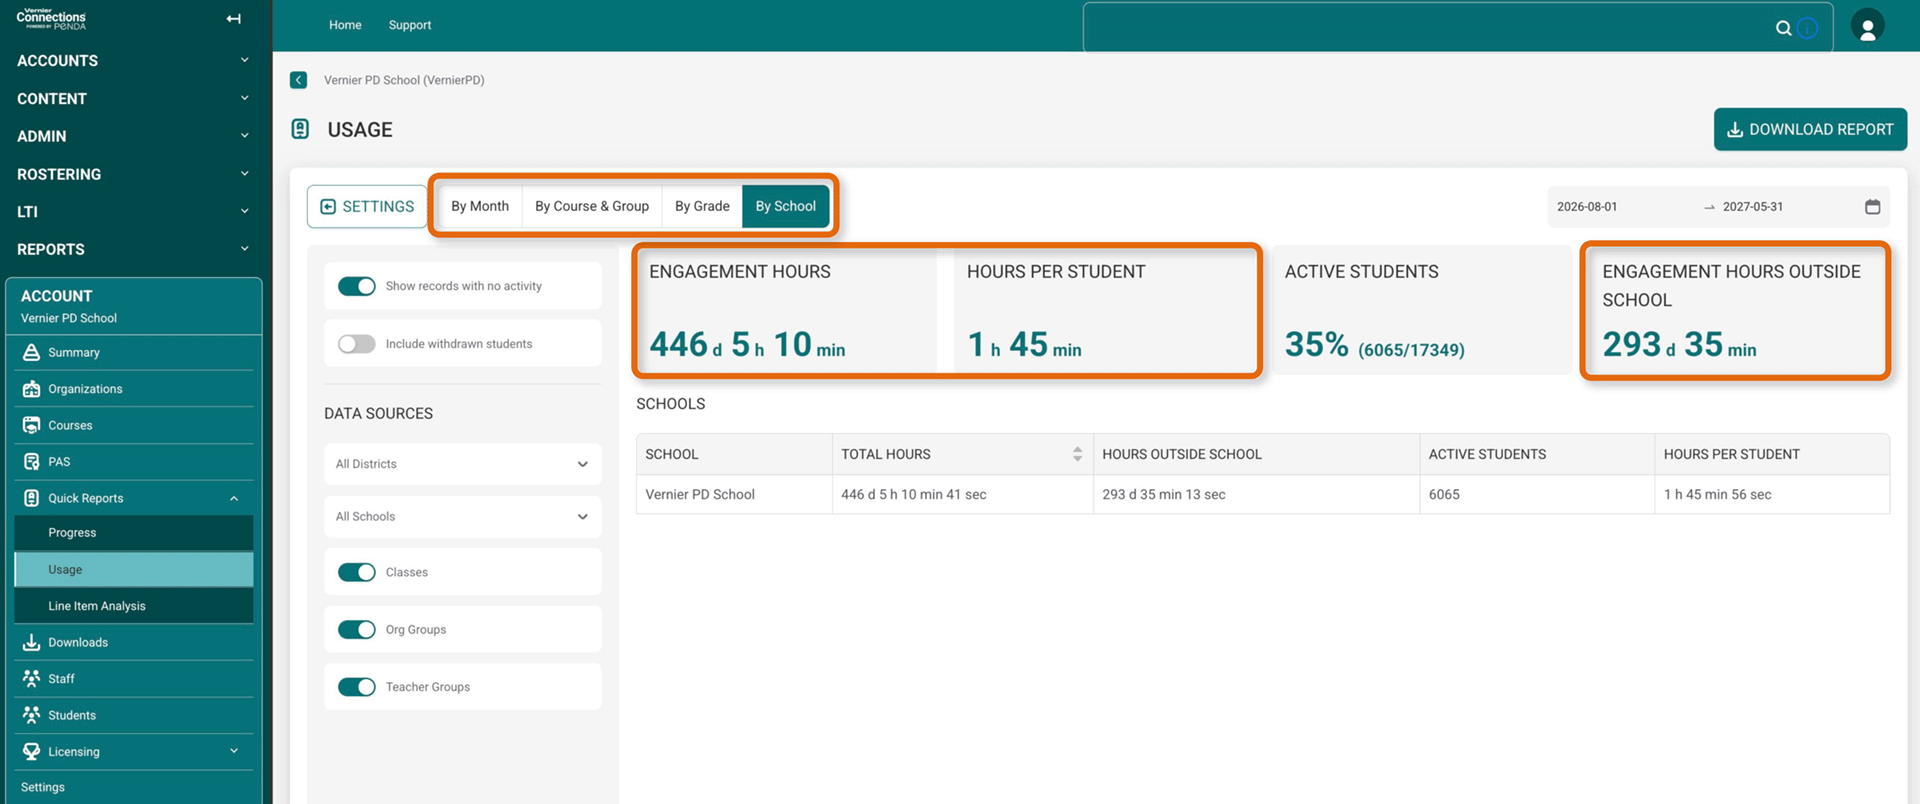Image resolution: width=1920 pixels, height=804 pixels.
Task: Toggle the Classes data source switch
Action: [356, 572]
